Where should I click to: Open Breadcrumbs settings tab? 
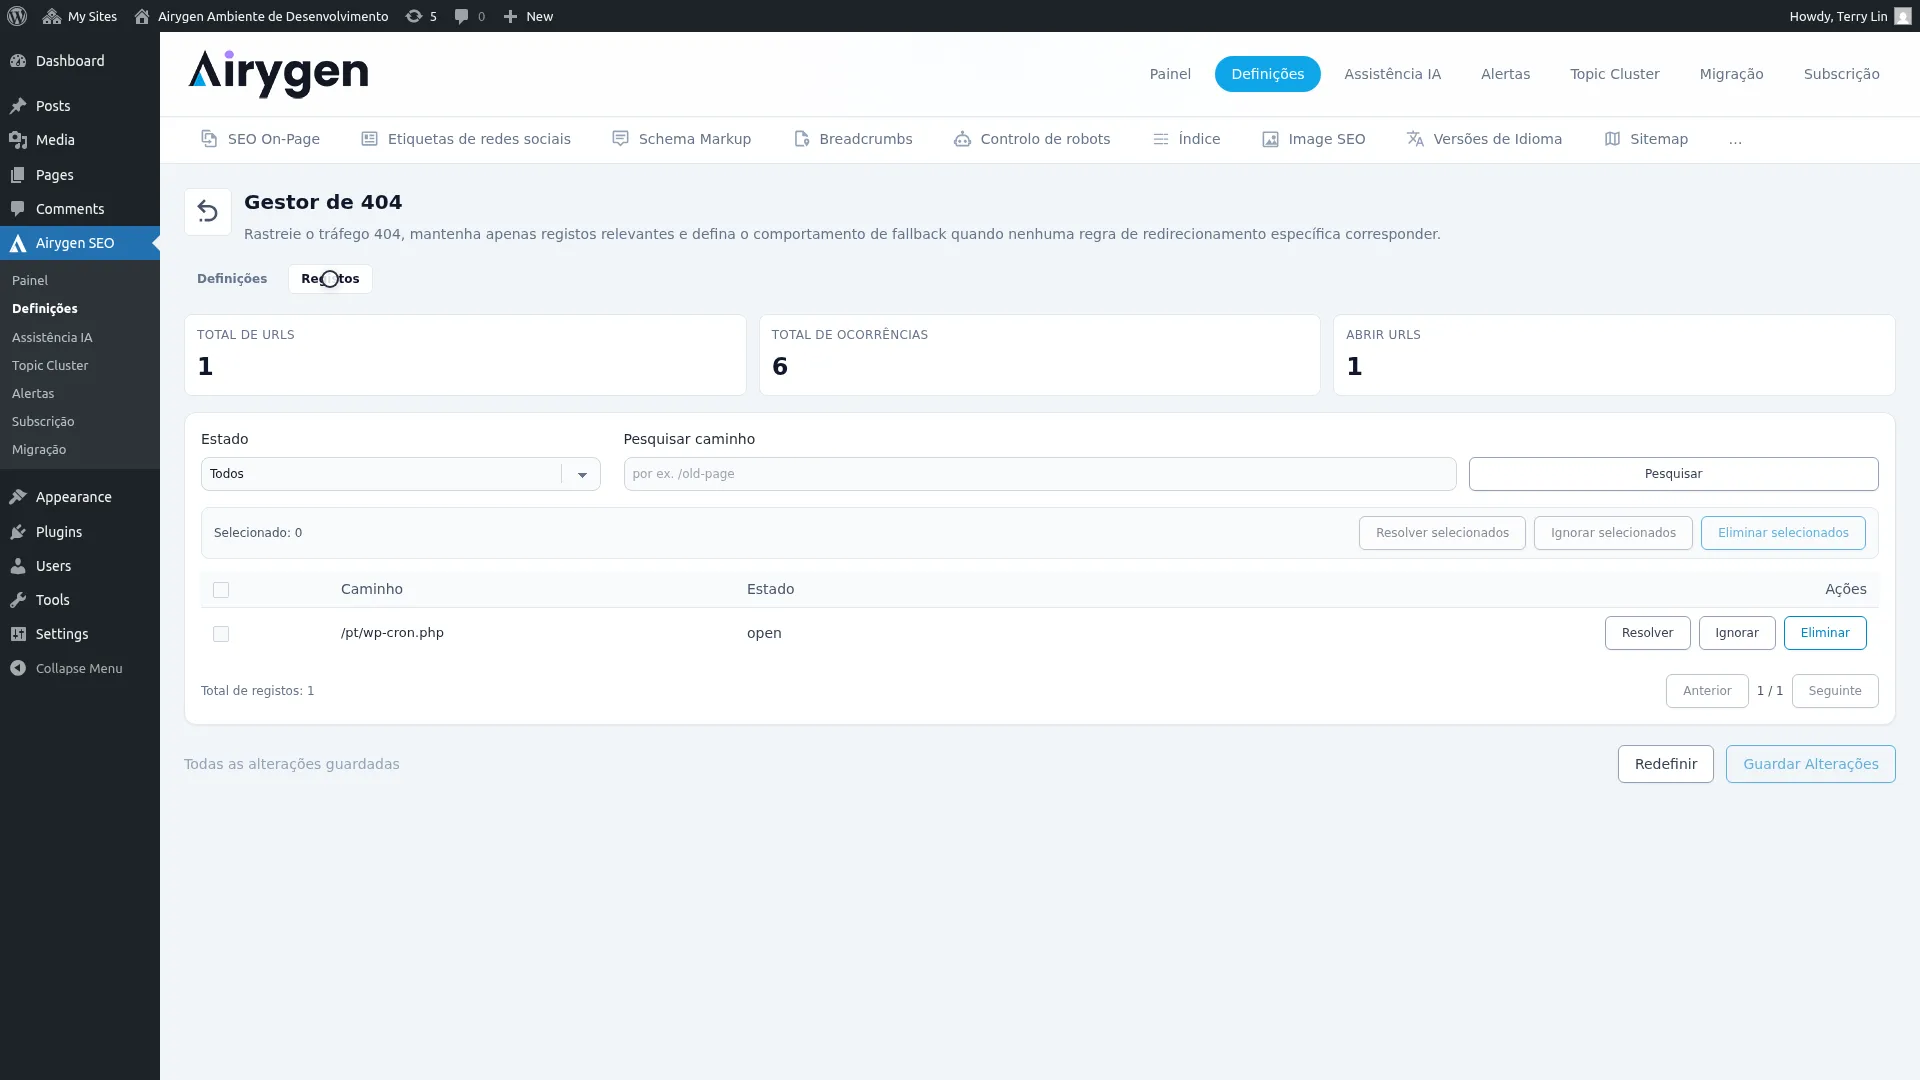[x=853, y=139]
